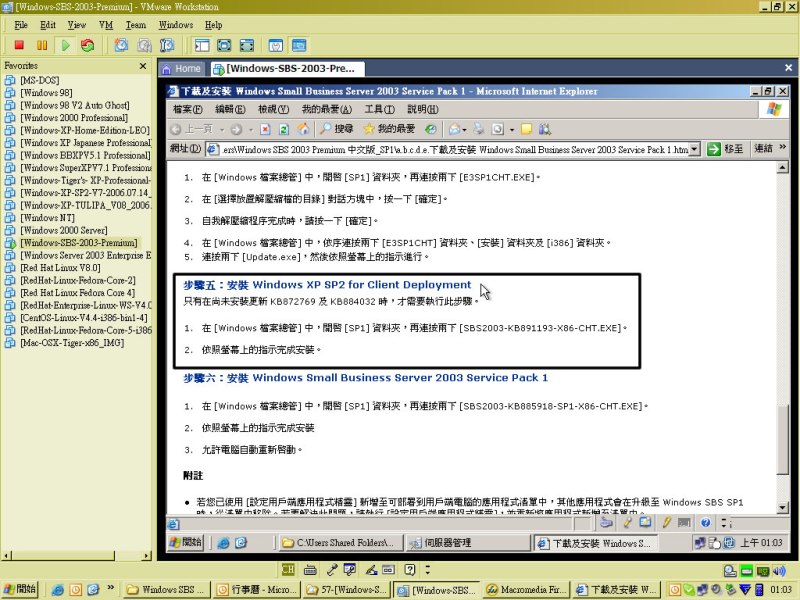Expand the IE address bar dropdown

[696, 149]
